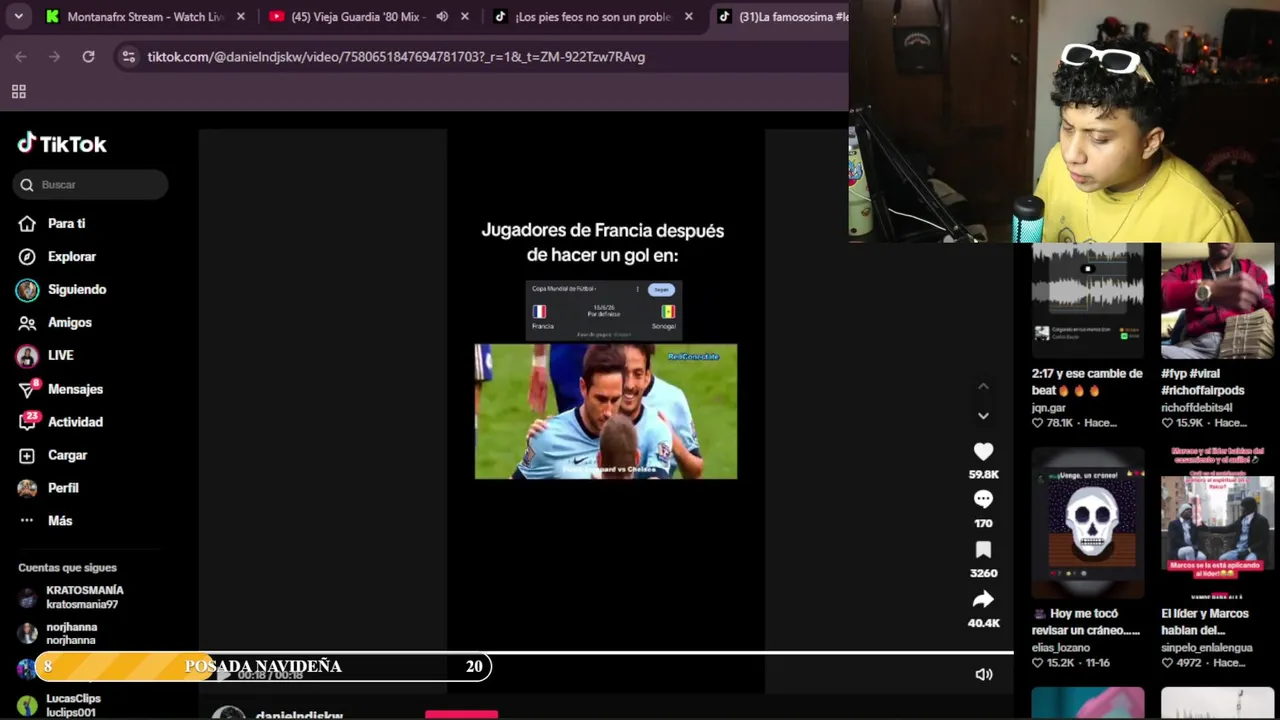The height and width of the screenshot is (720, 1280).
Task: Open Cargar upload page
Action: pyautogui.click(x=67, y=455)
